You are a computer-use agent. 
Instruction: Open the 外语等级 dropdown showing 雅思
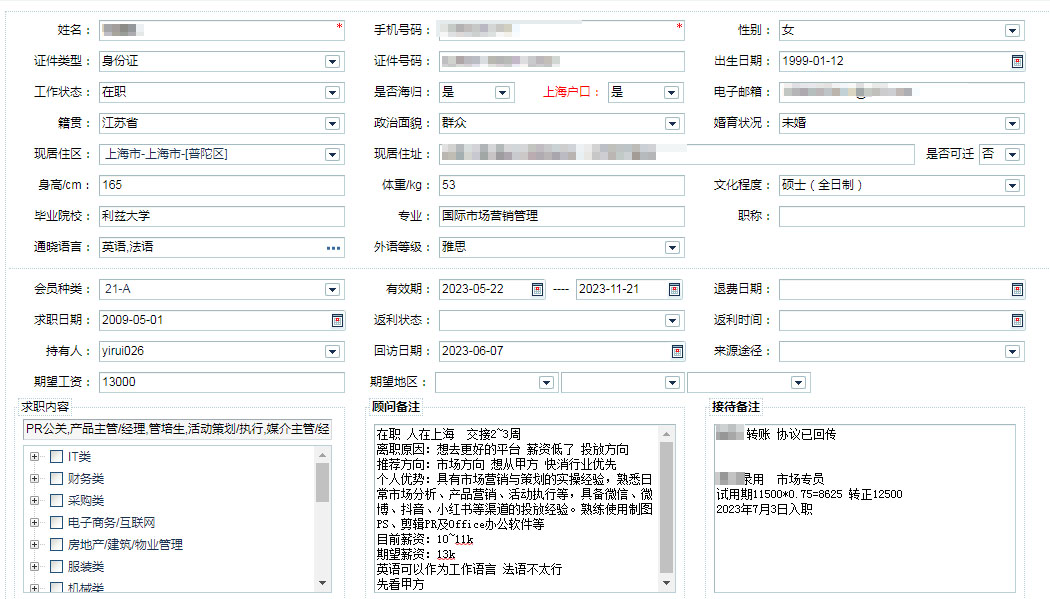coord(672,248)
